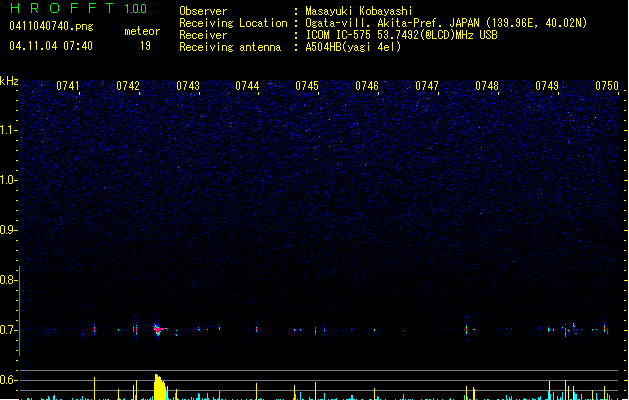
Task: Click the 0746 time marker
Action: [367, 86]
